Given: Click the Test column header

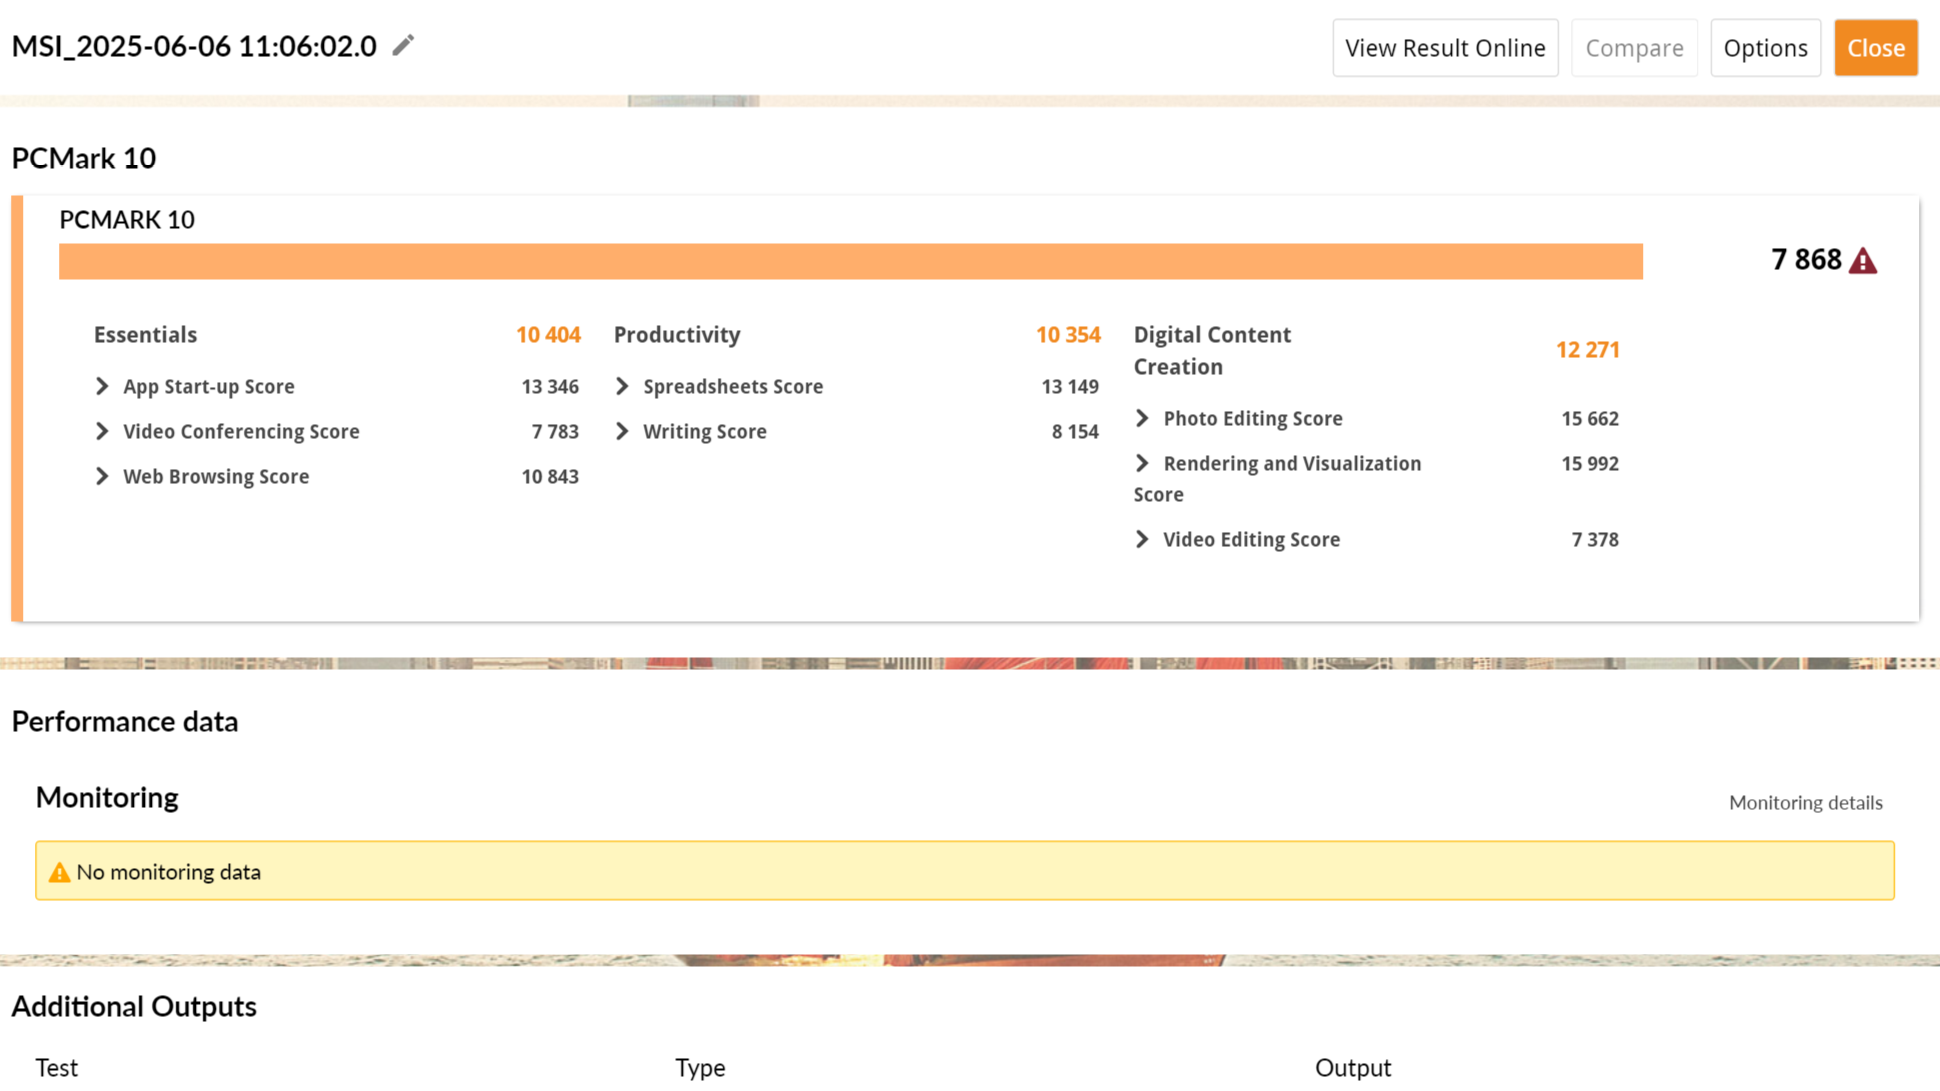Looking at the screenshot, I should (57, 1068).
